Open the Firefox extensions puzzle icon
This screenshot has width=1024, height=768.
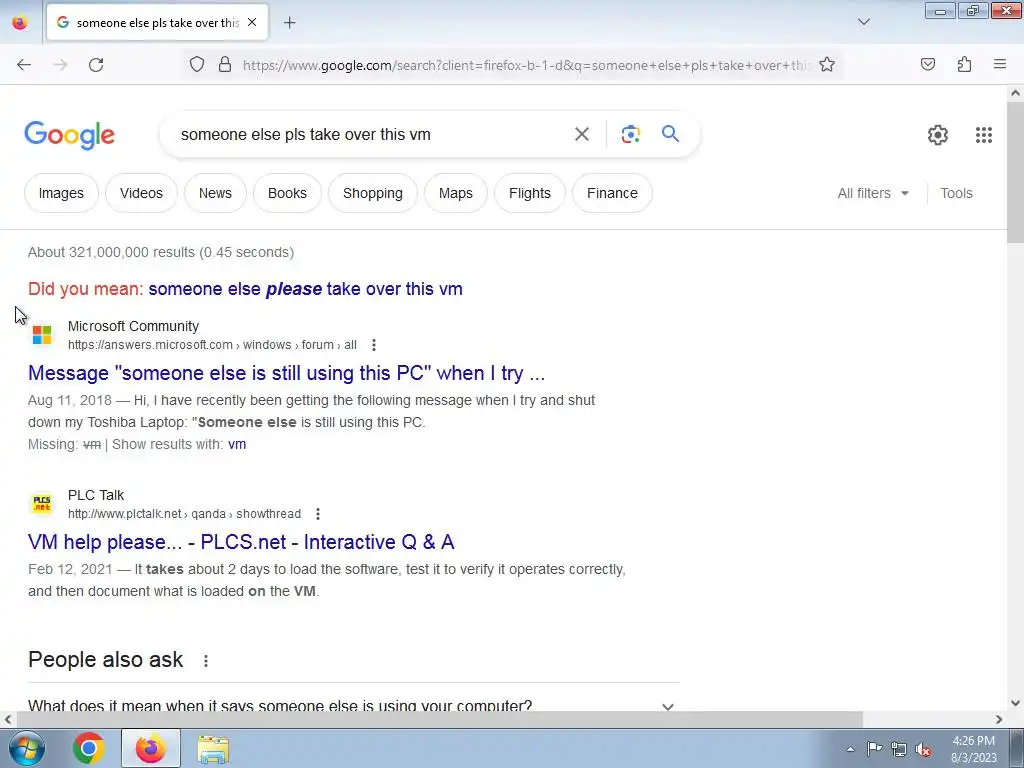[x=964, y=64]
